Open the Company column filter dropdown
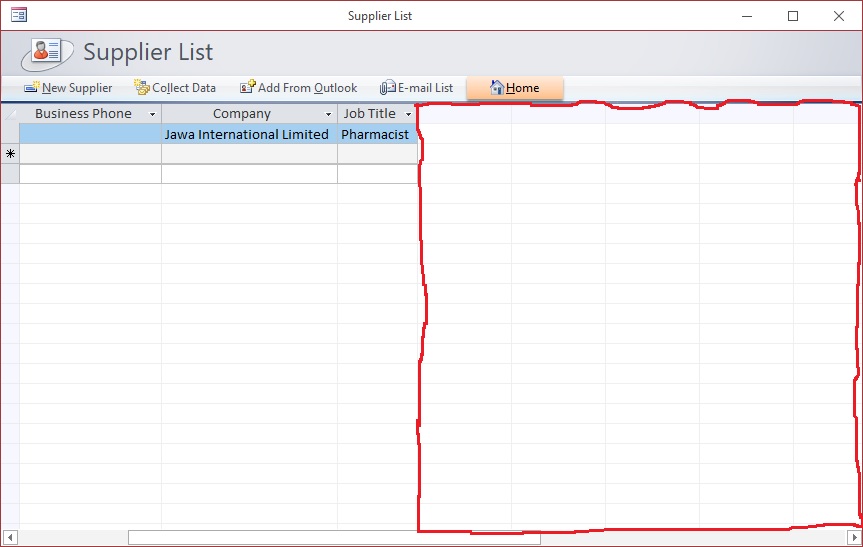 tap(329, 114)
